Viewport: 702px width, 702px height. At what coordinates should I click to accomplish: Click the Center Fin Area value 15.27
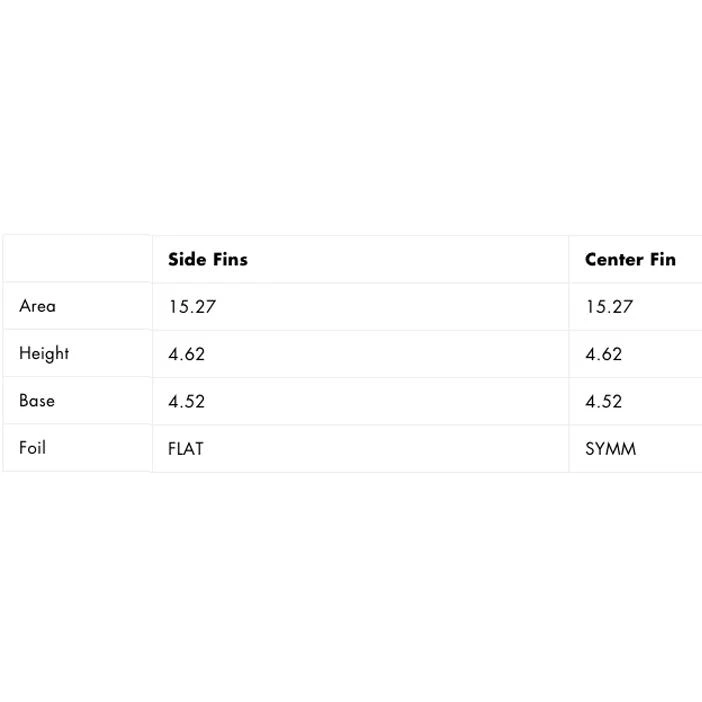point(609,307)
